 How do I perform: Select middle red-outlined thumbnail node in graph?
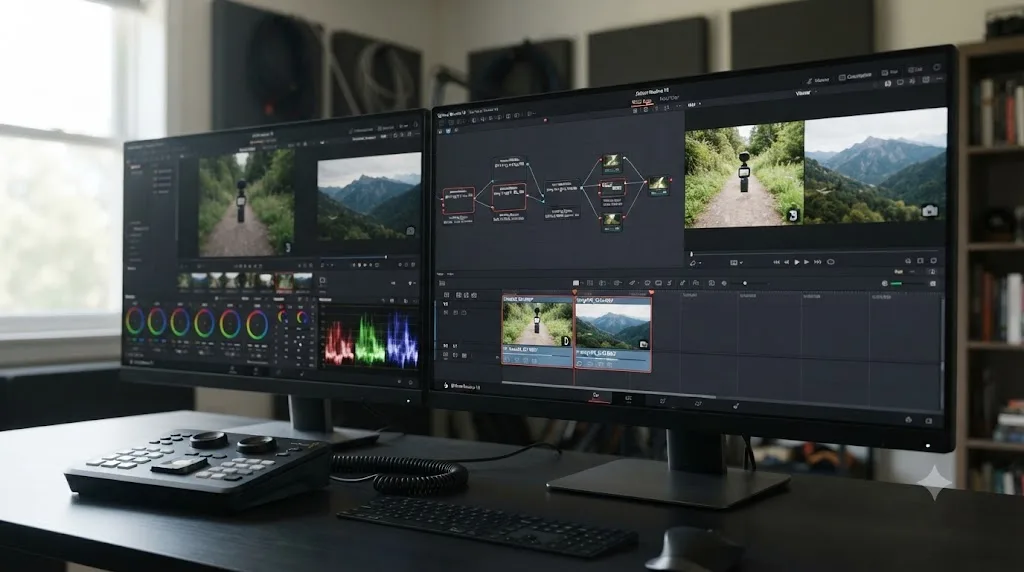click(x=612, y=189)
